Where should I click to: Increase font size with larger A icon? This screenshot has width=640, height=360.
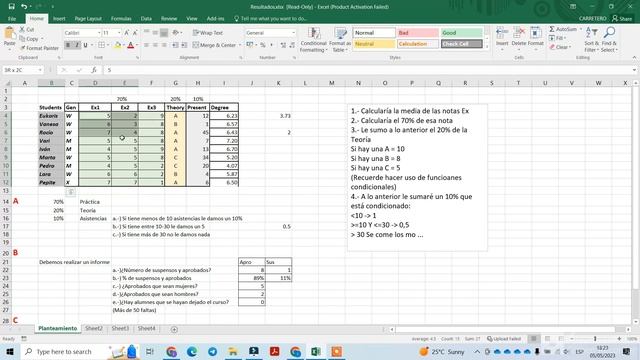[127, 33]
